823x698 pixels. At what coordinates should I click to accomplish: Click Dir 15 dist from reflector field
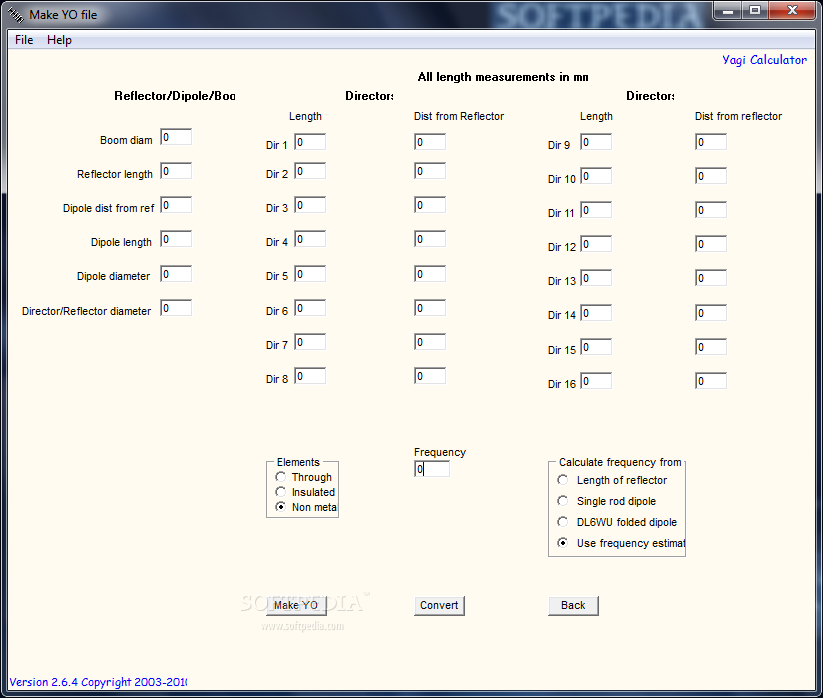(x=711, y=347)
